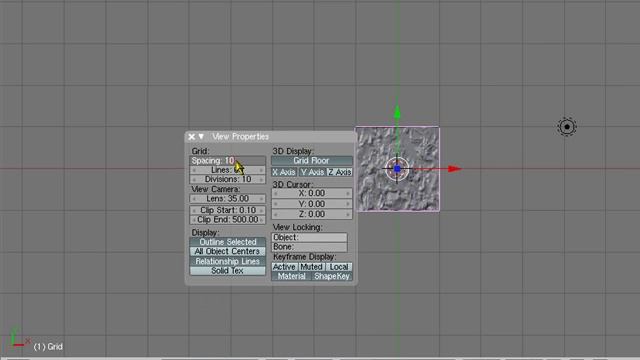
Task: Increase the Clip Start value
Action: point(261,210)
